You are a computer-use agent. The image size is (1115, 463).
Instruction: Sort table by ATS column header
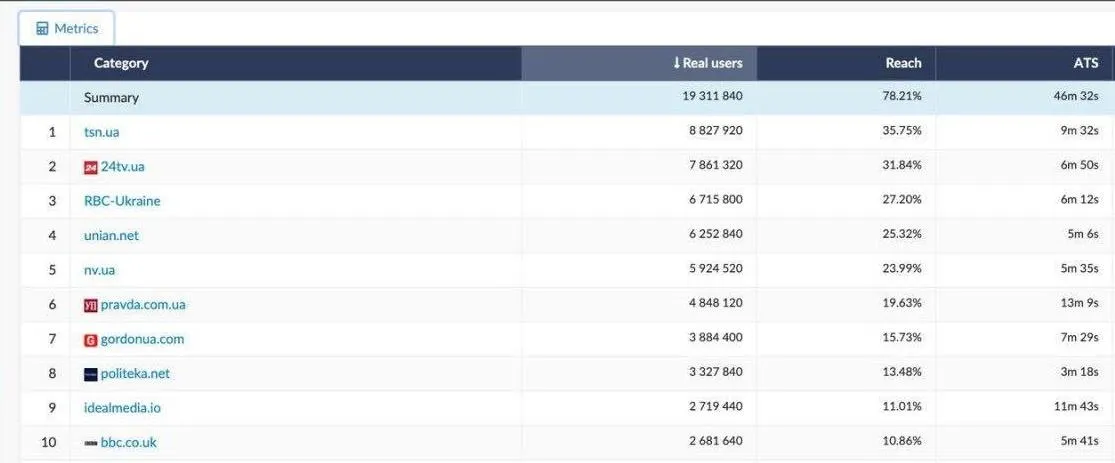(1085, 63)
